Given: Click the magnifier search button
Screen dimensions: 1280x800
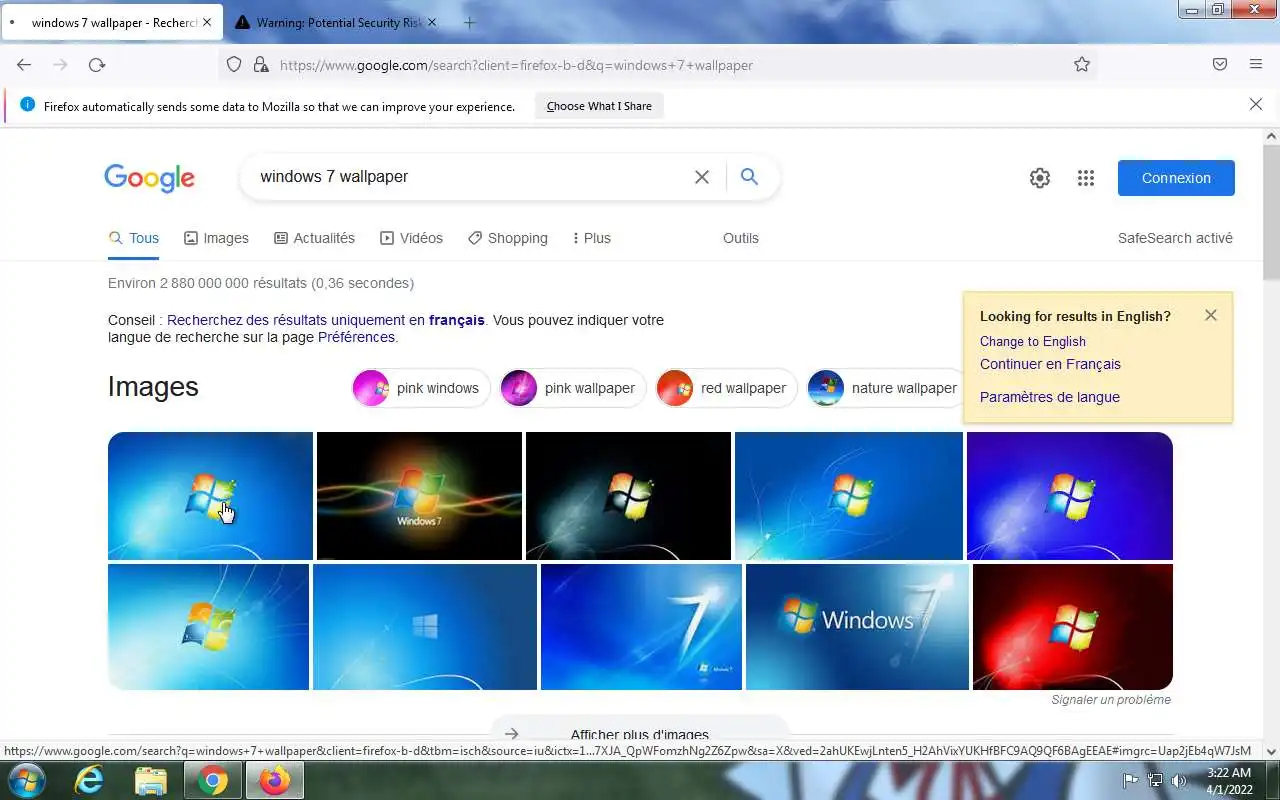Looking at the screenshot, I should click(749, 177).
